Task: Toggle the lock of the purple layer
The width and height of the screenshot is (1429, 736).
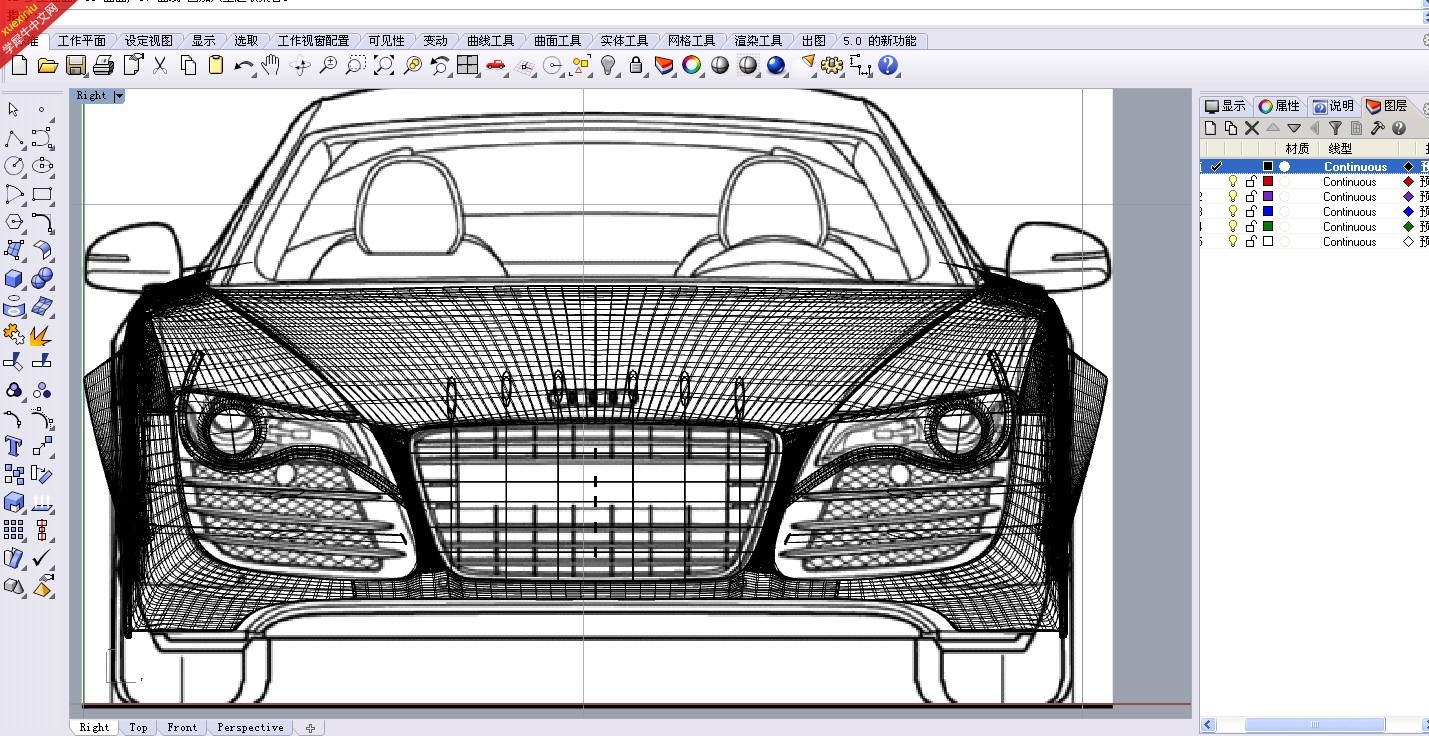Action: pyautogui.click(x=1251, y=197)
